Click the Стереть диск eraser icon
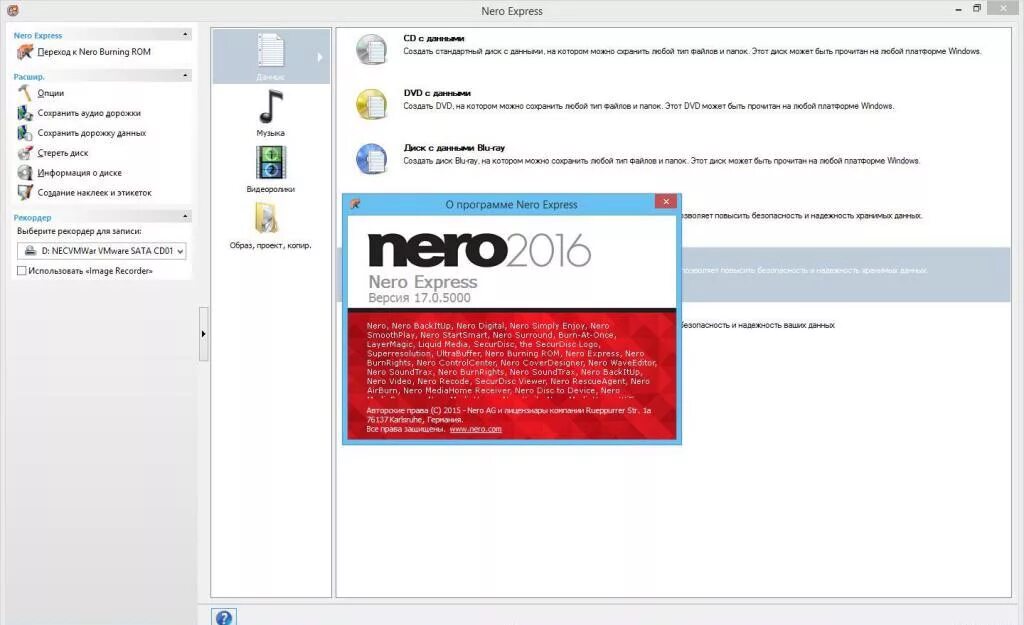This screenshot has height=625, width=1024. click(25, 153)
